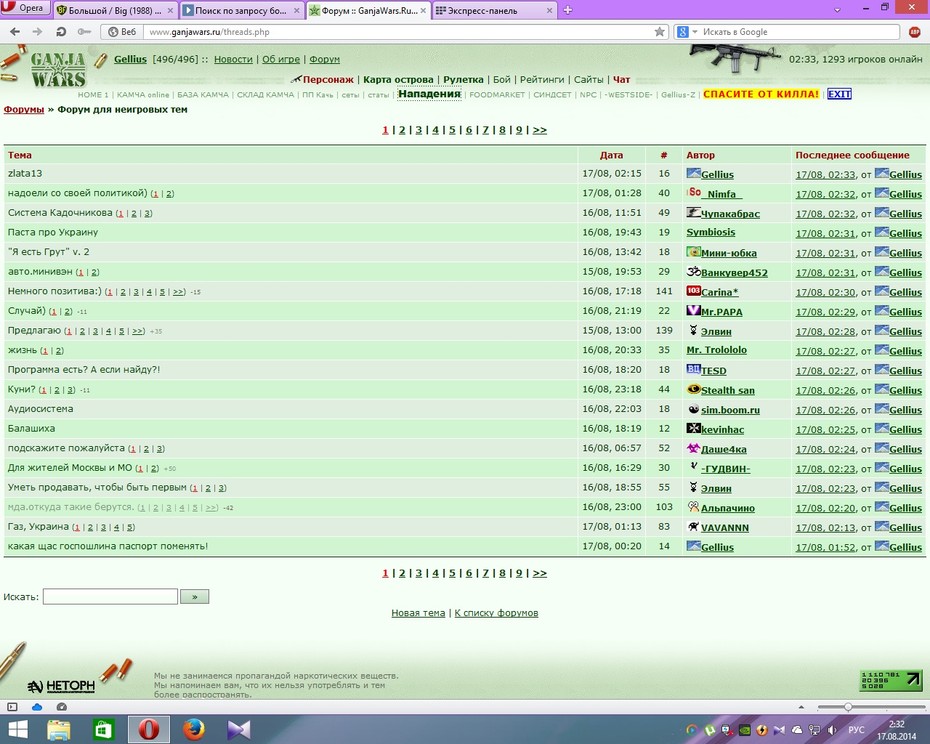Click the Adblock icon next to the search field
The height and width of the screenshot is (744, 930).
(915, 32)
